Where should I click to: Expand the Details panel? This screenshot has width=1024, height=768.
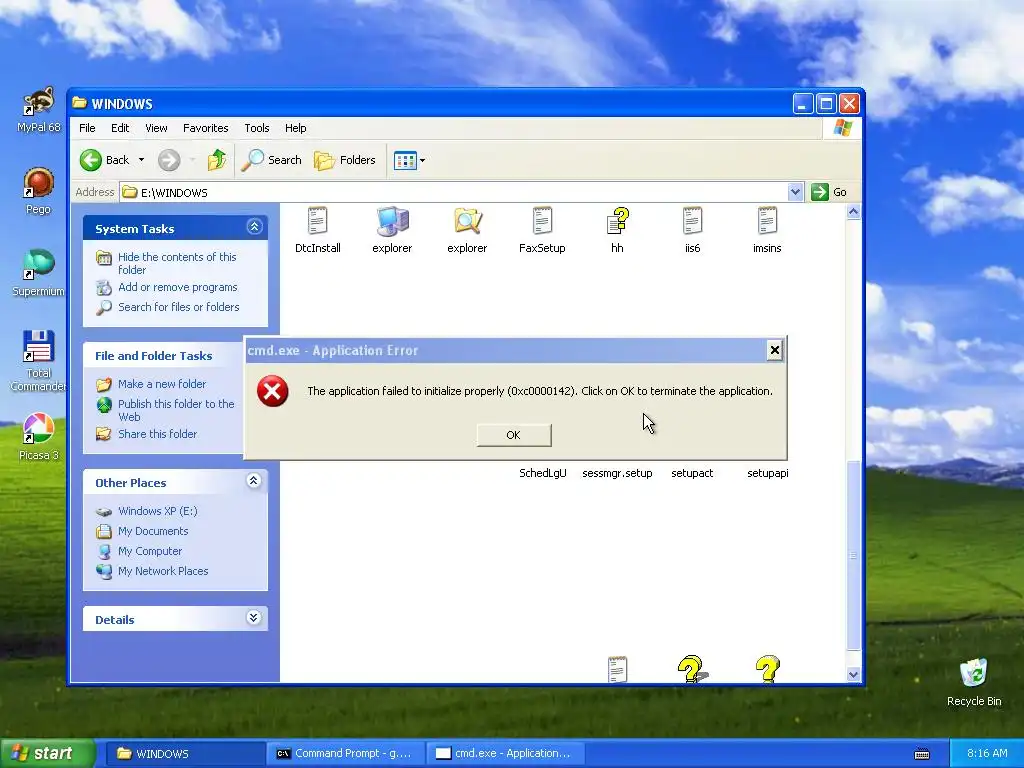tap(254, 618)
